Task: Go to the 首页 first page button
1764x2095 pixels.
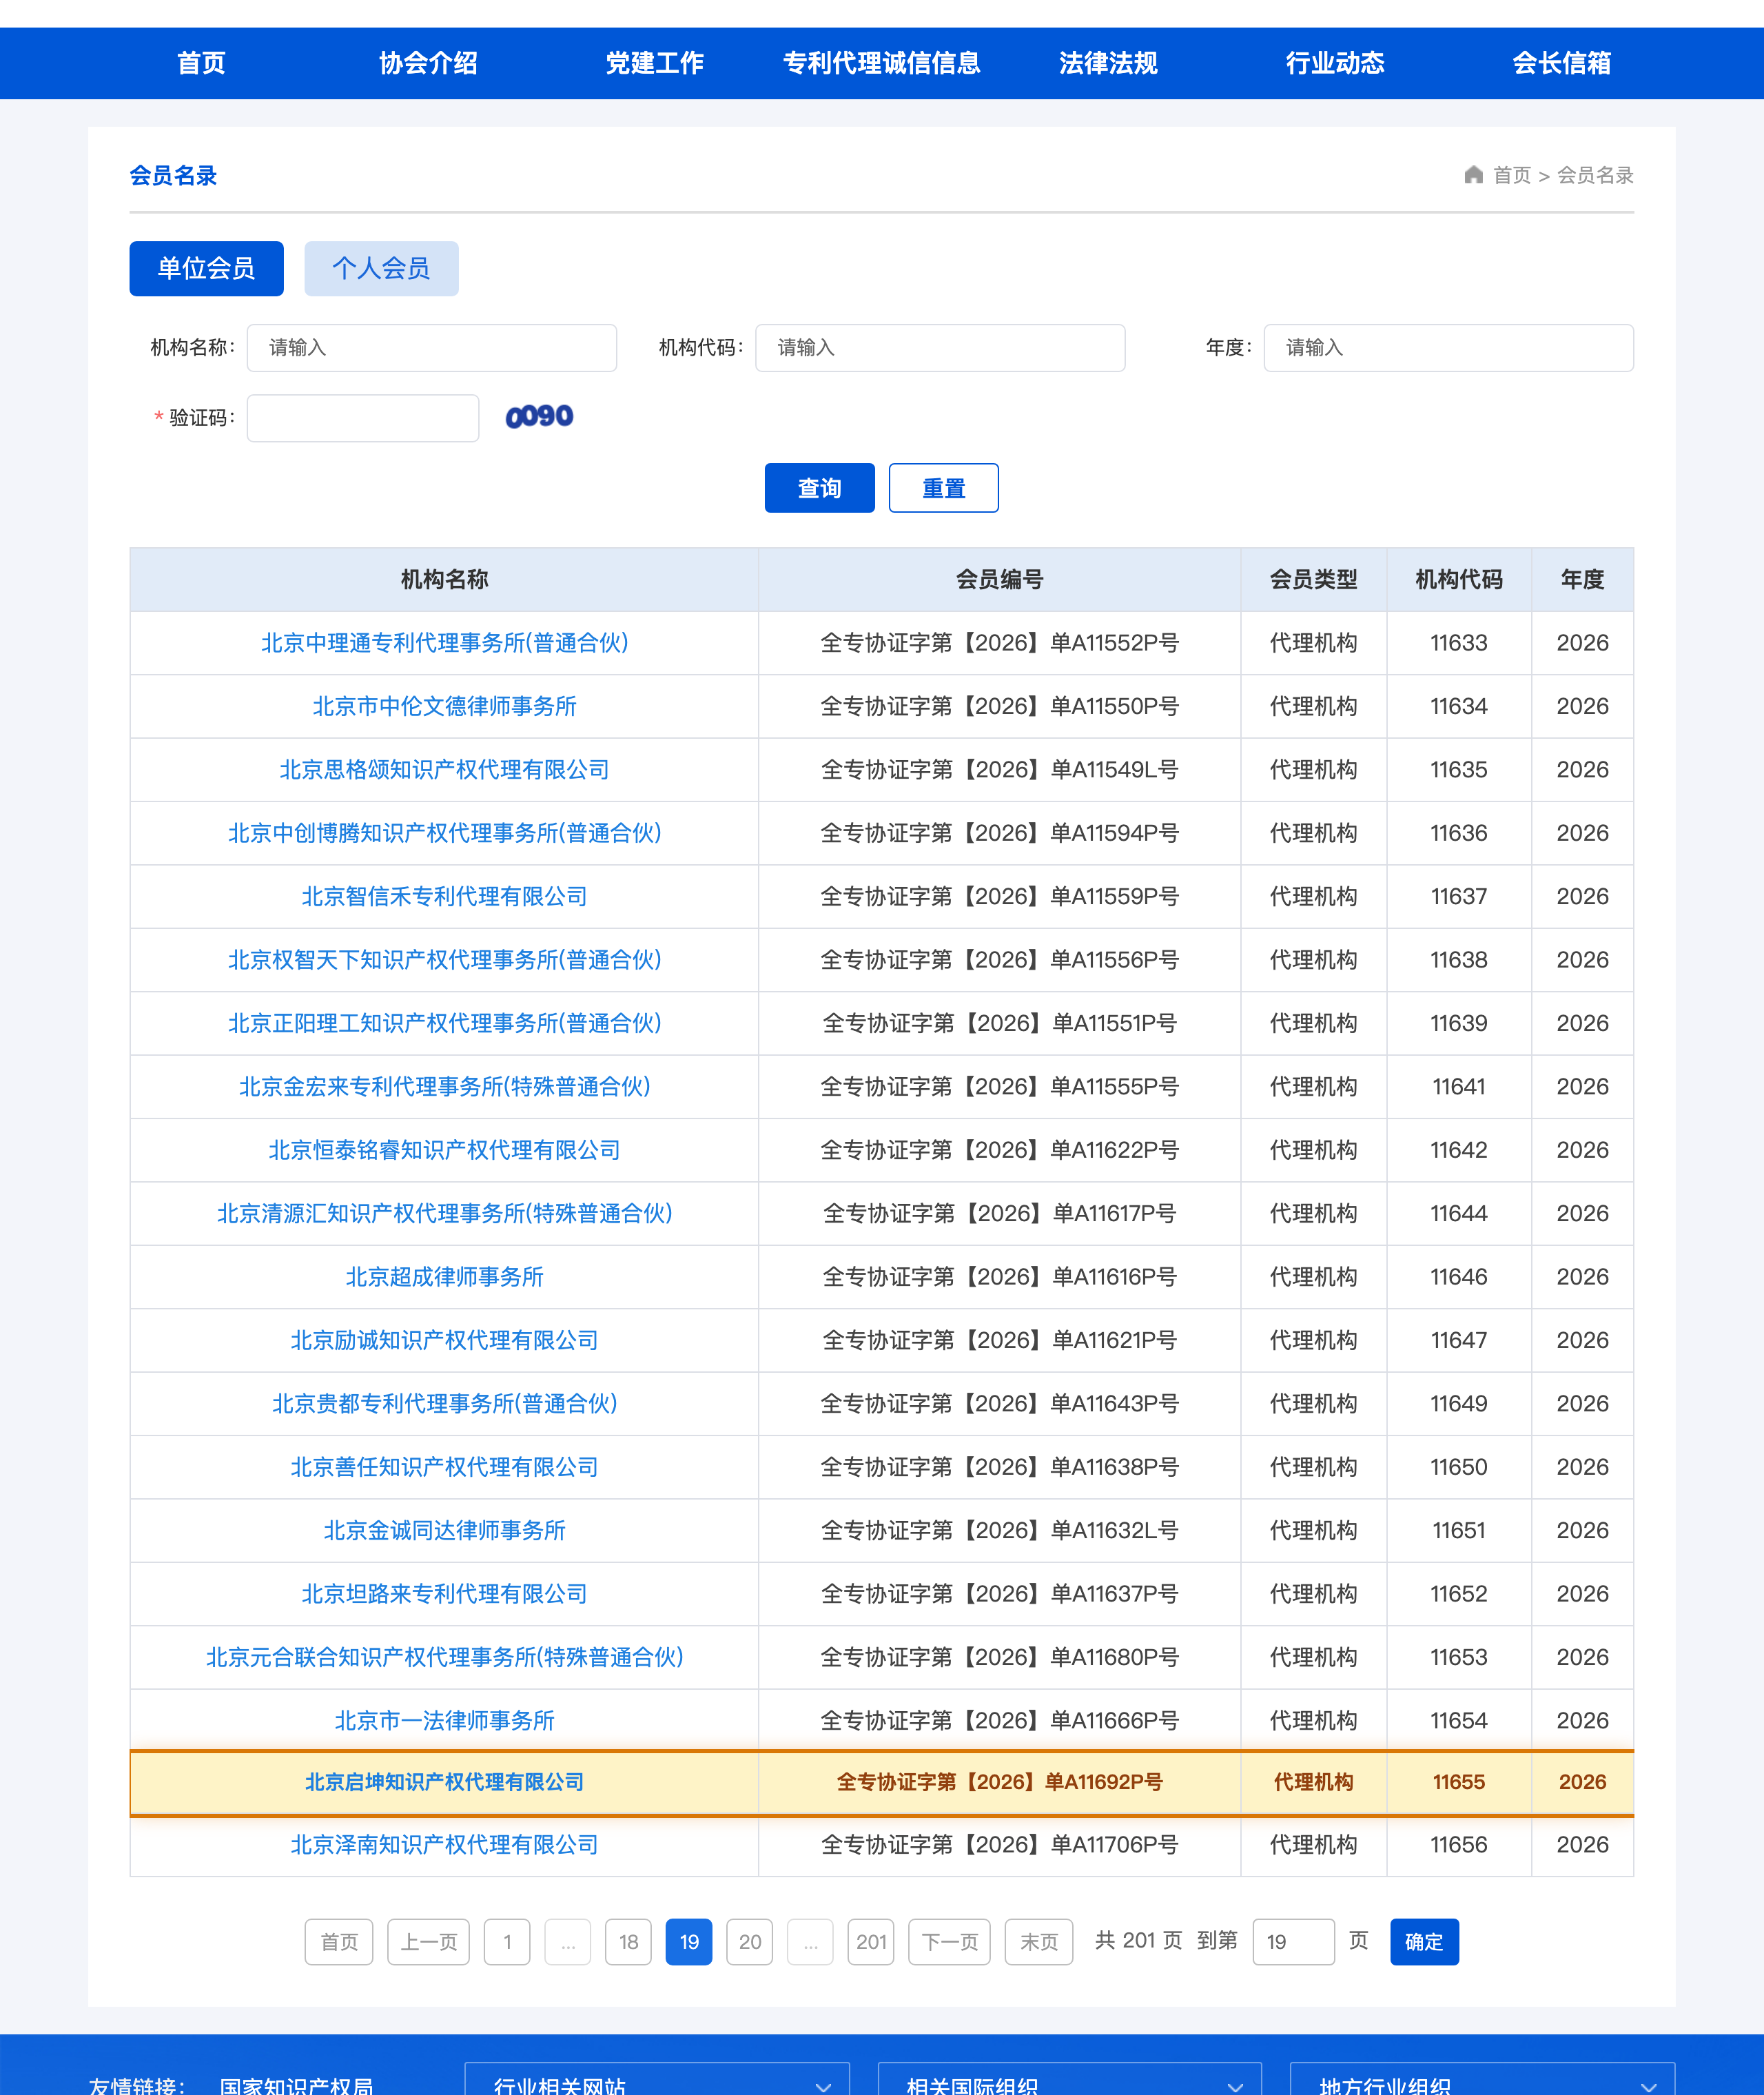Action: pyautogui.click(x=339, y=1941)
